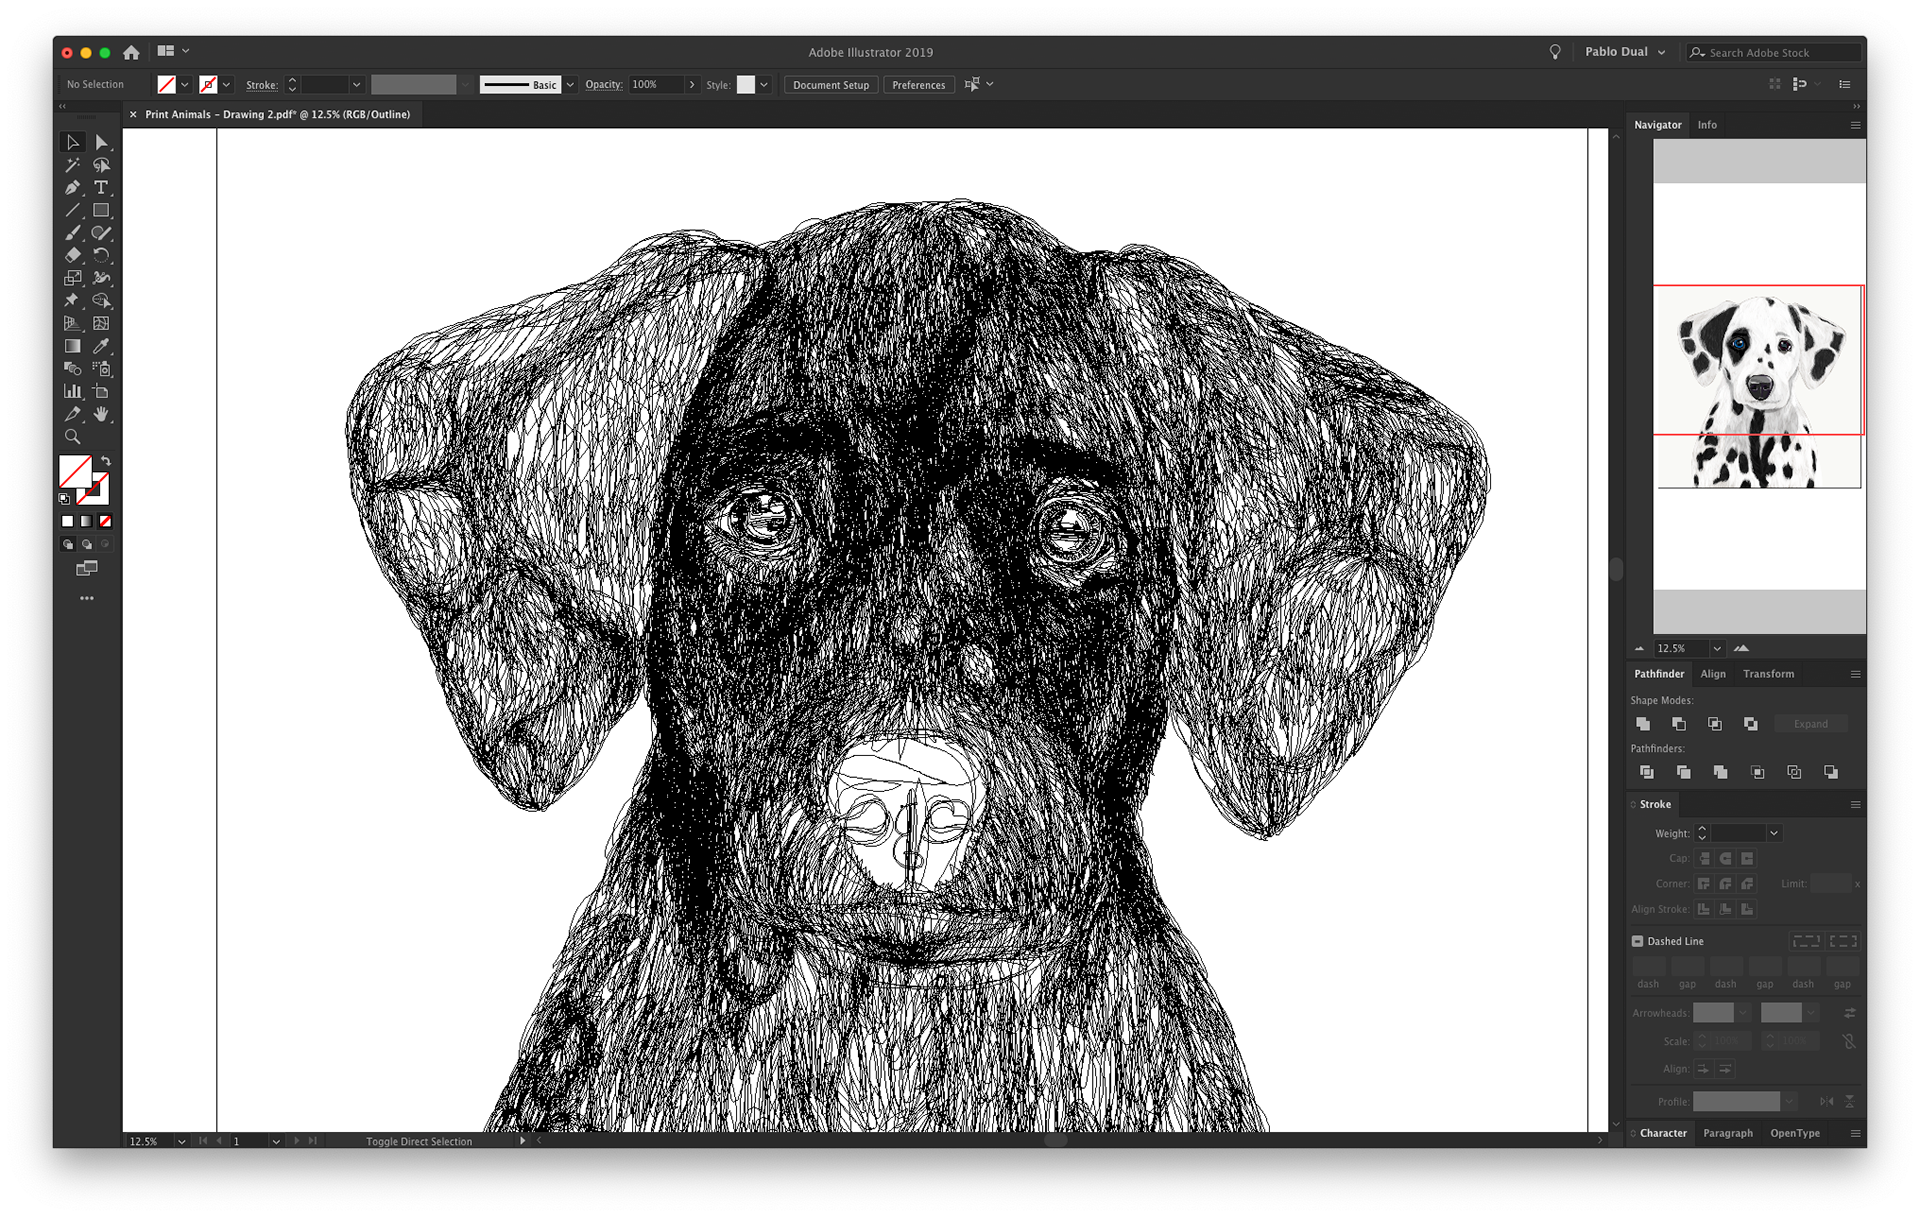Click the Eraser tool

(x=72, y=255)
